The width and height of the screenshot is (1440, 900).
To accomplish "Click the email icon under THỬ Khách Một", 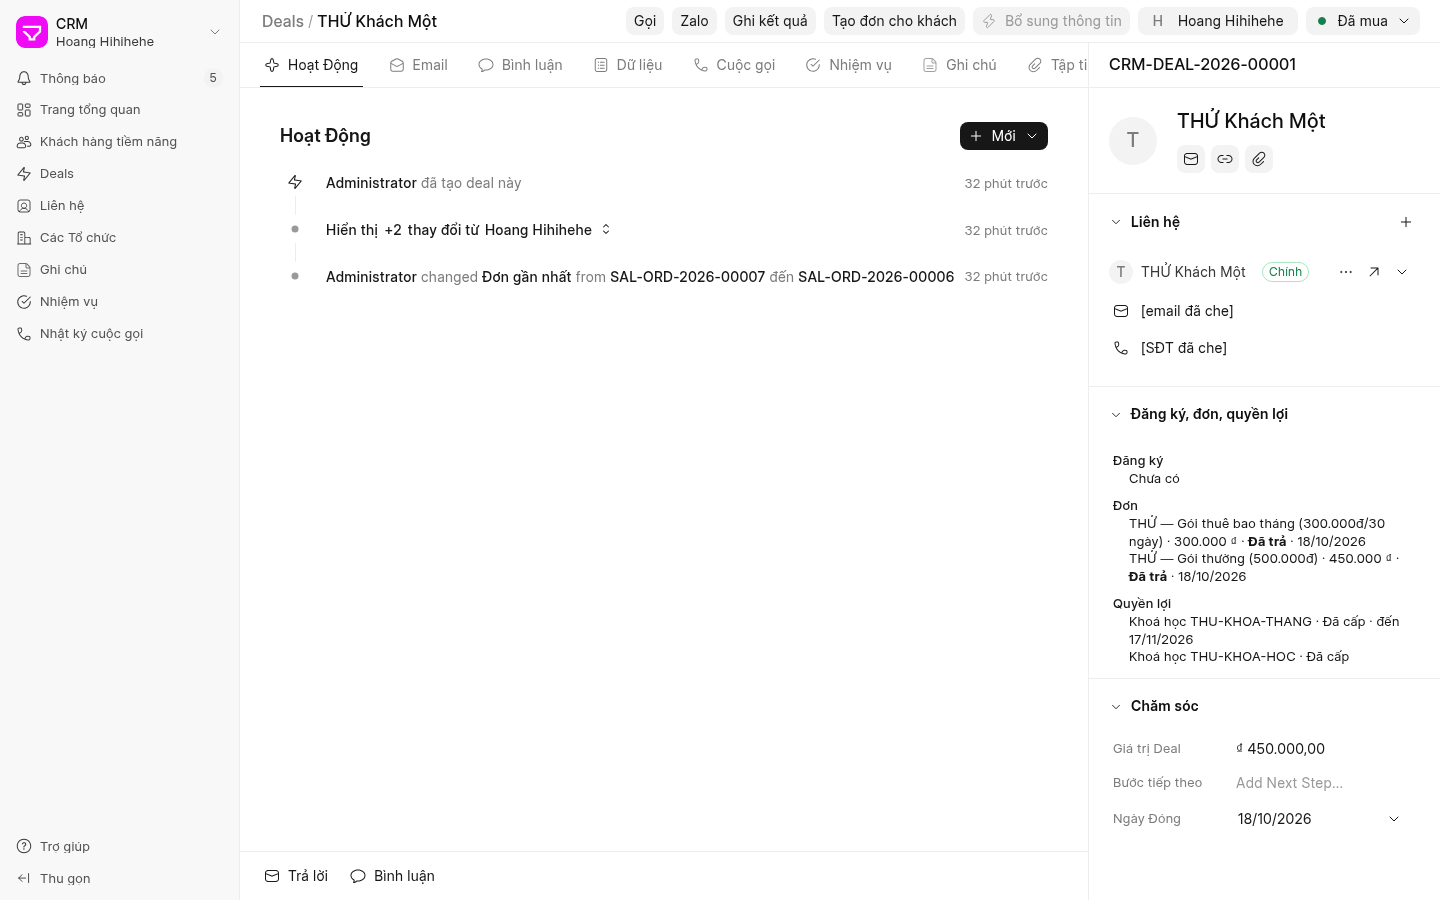I will (x=1191, y=159).
